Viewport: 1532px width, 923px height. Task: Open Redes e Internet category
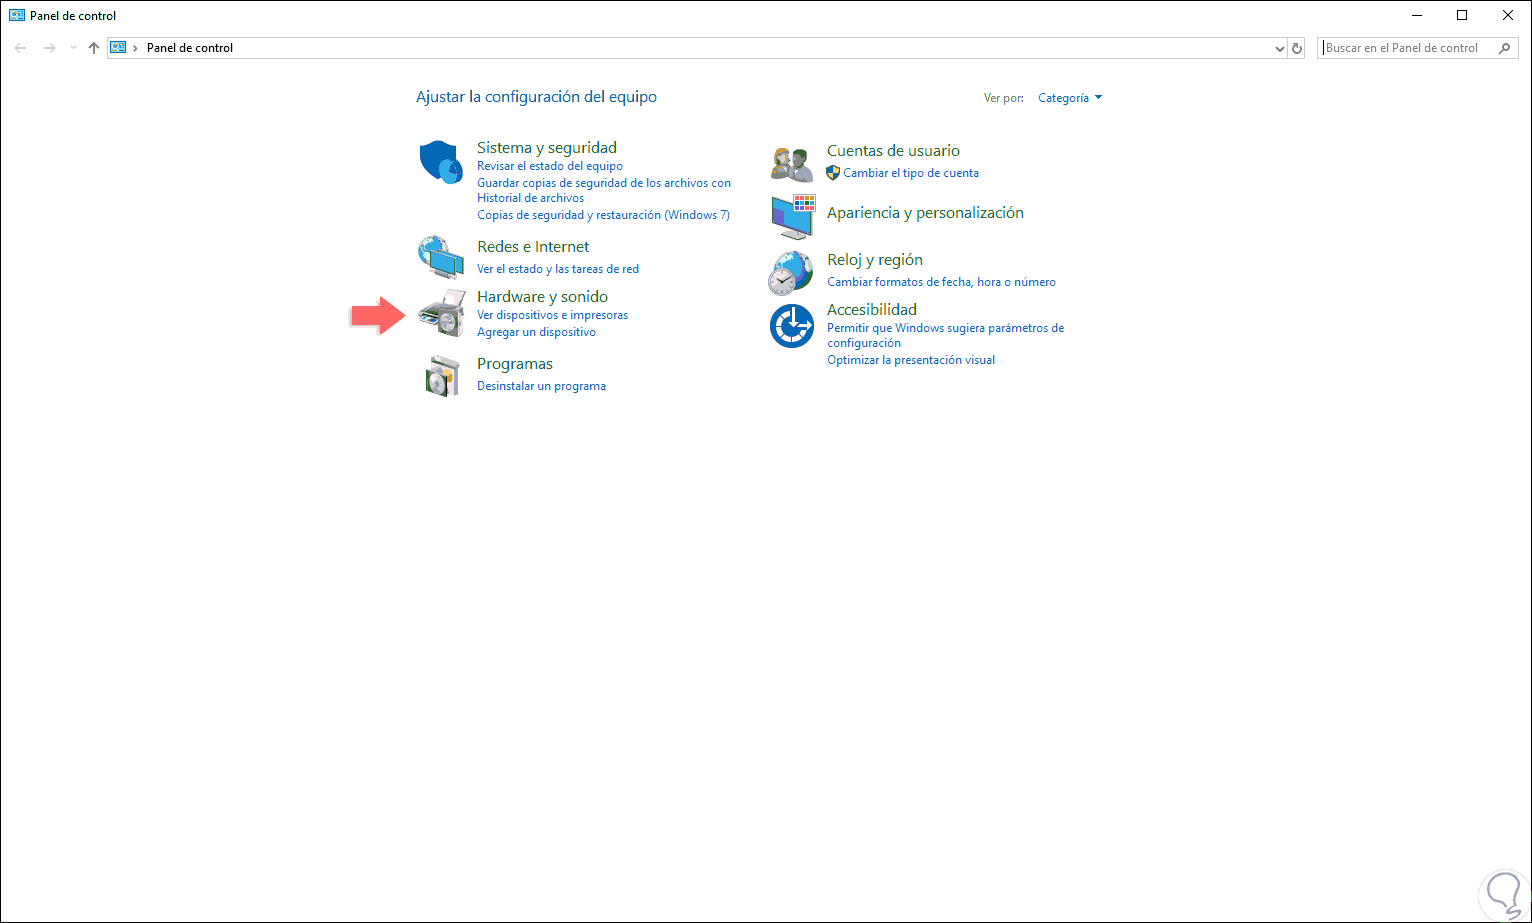pos(533,247)
